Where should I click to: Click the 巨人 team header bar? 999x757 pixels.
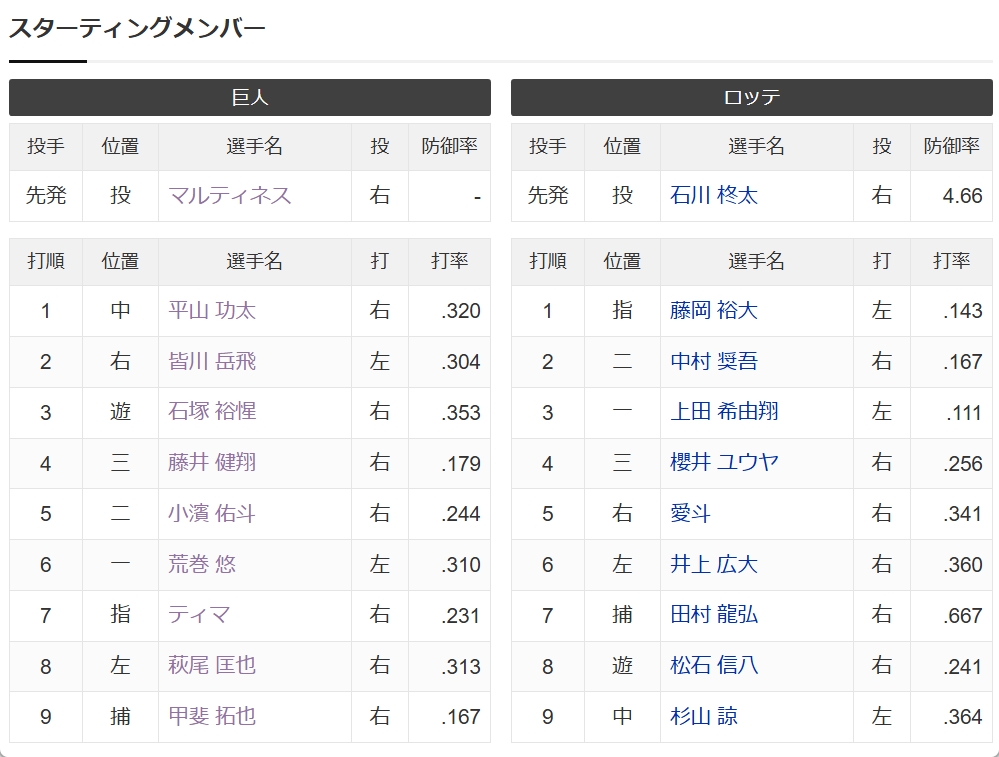250,98
